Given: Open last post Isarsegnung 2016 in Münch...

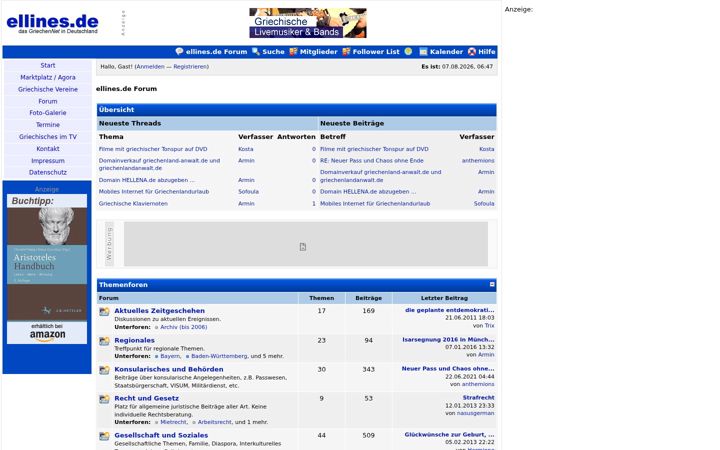Looking at the screenshot, I should pos(448,339).
